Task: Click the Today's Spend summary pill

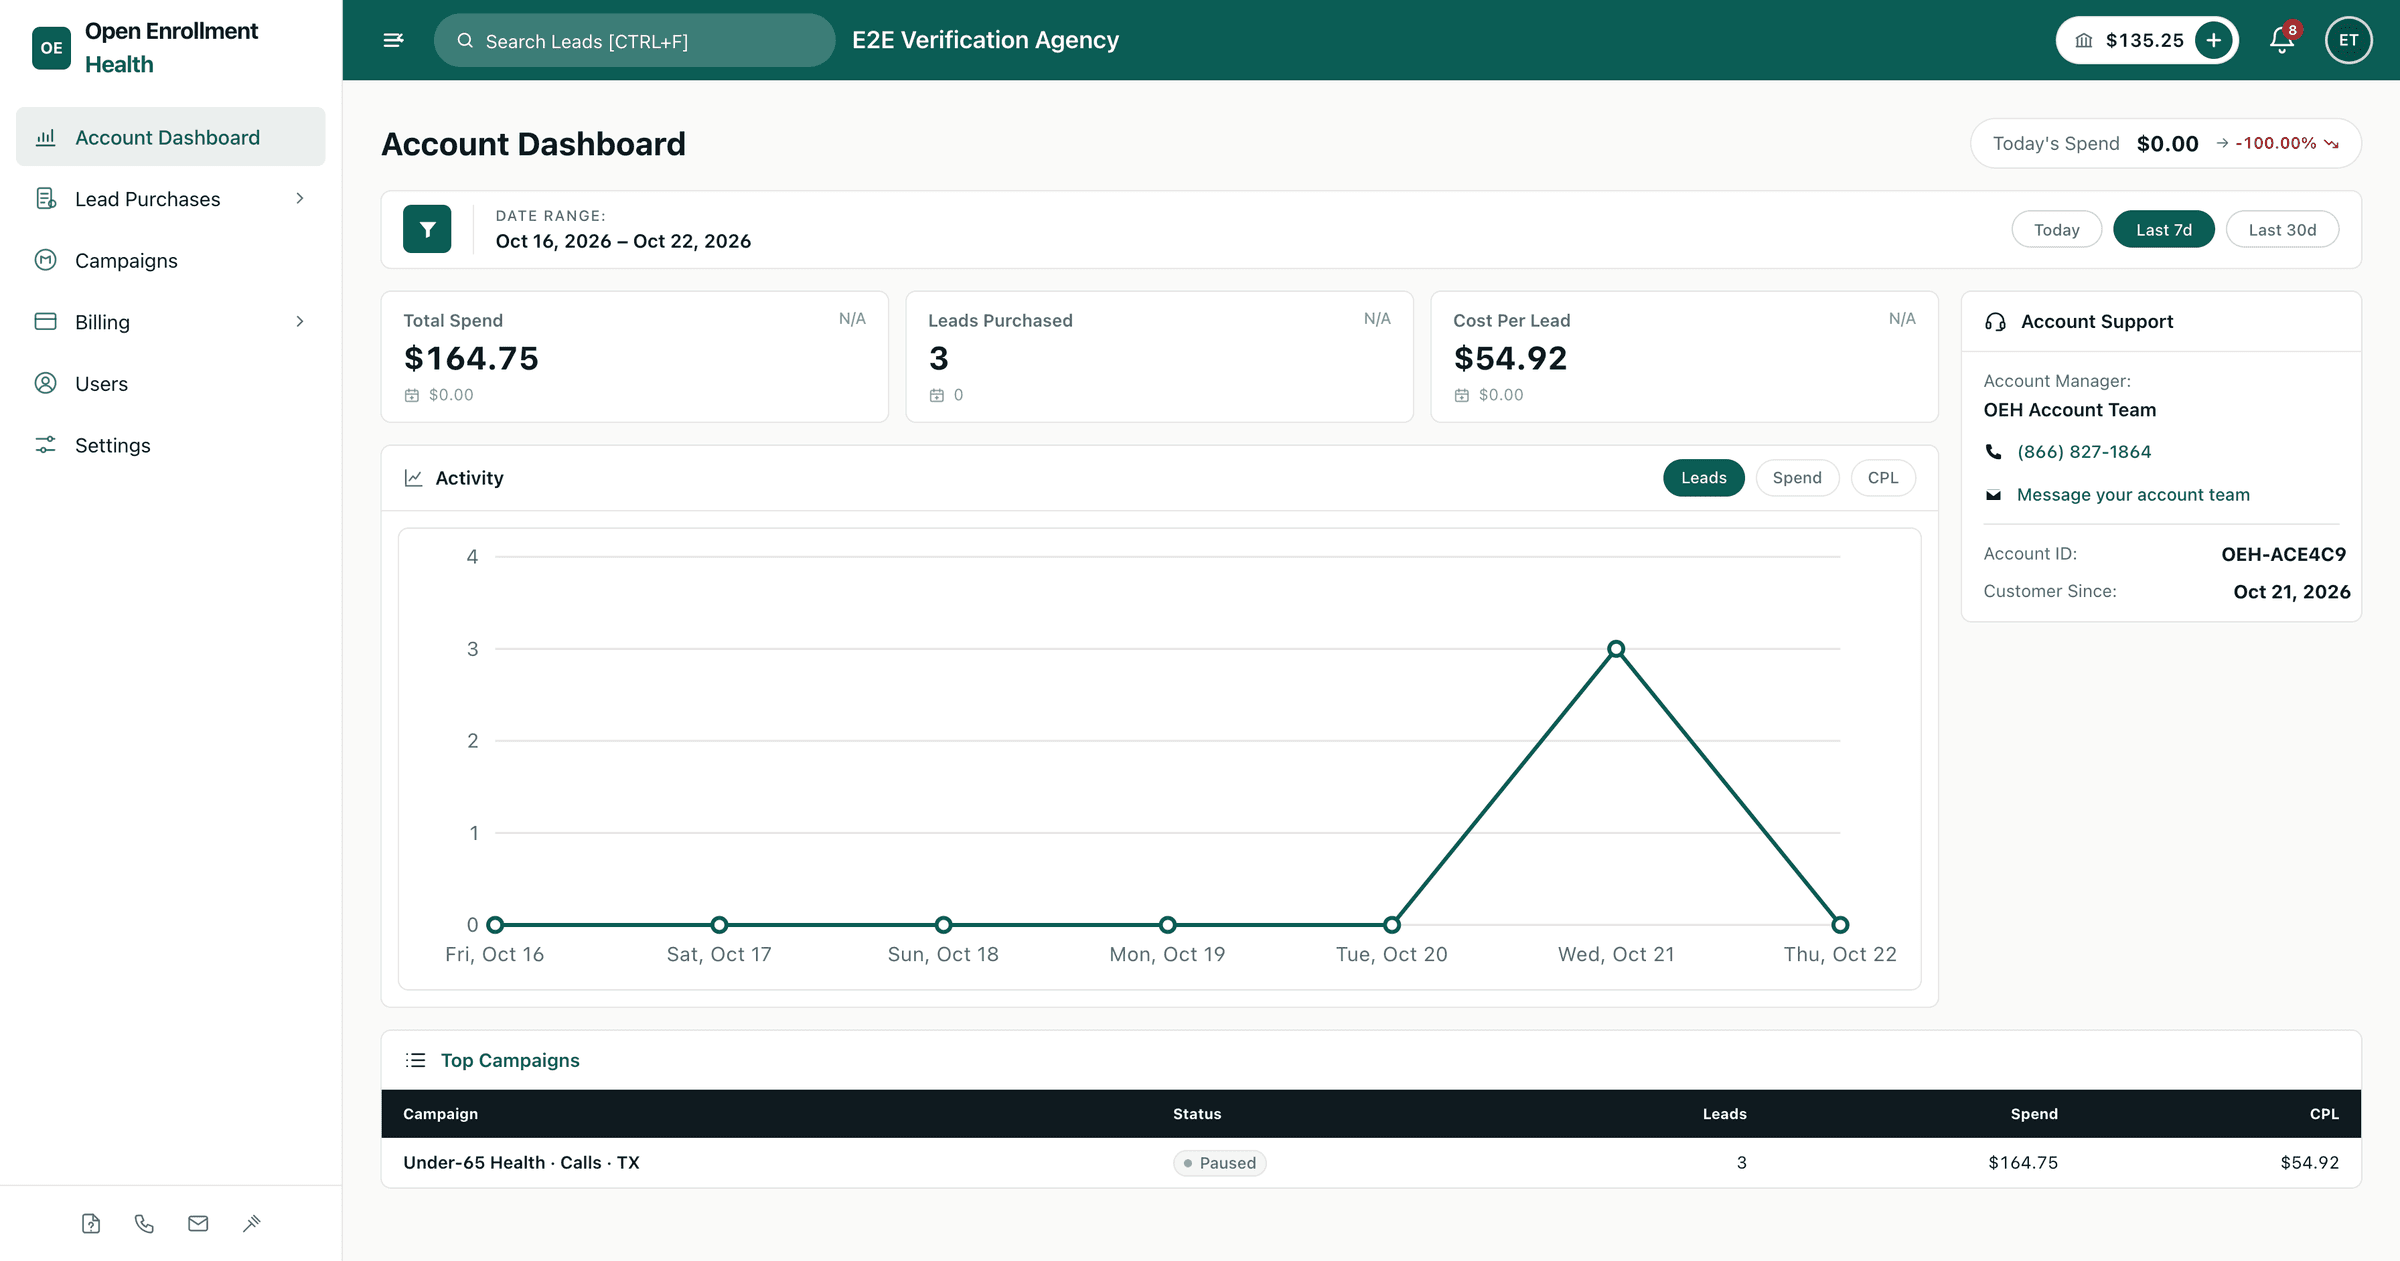Action: click(2165, 144)
